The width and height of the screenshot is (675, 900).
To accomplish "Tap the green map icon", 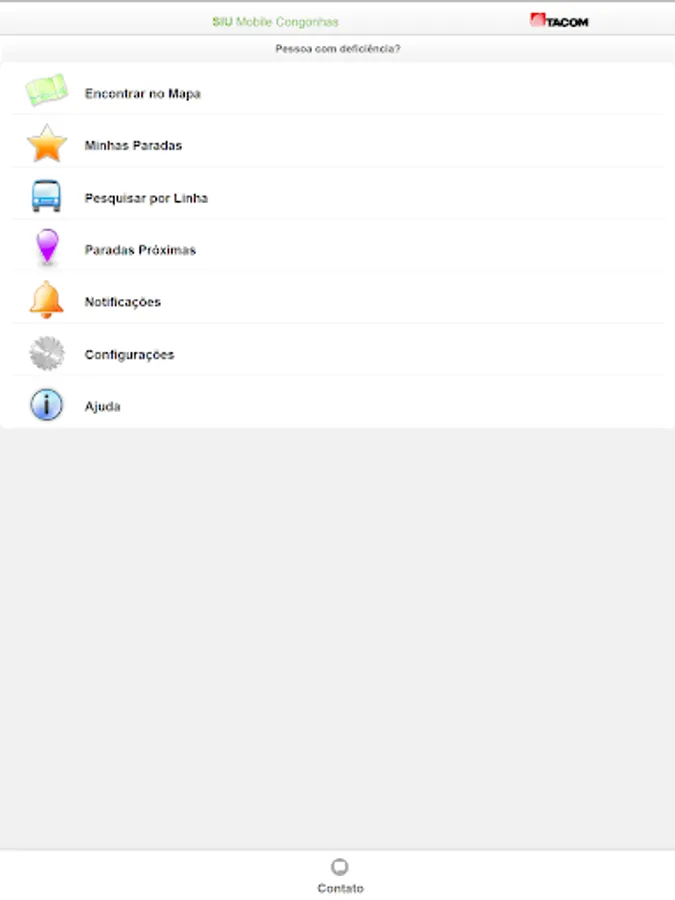I will click(46, 90).
